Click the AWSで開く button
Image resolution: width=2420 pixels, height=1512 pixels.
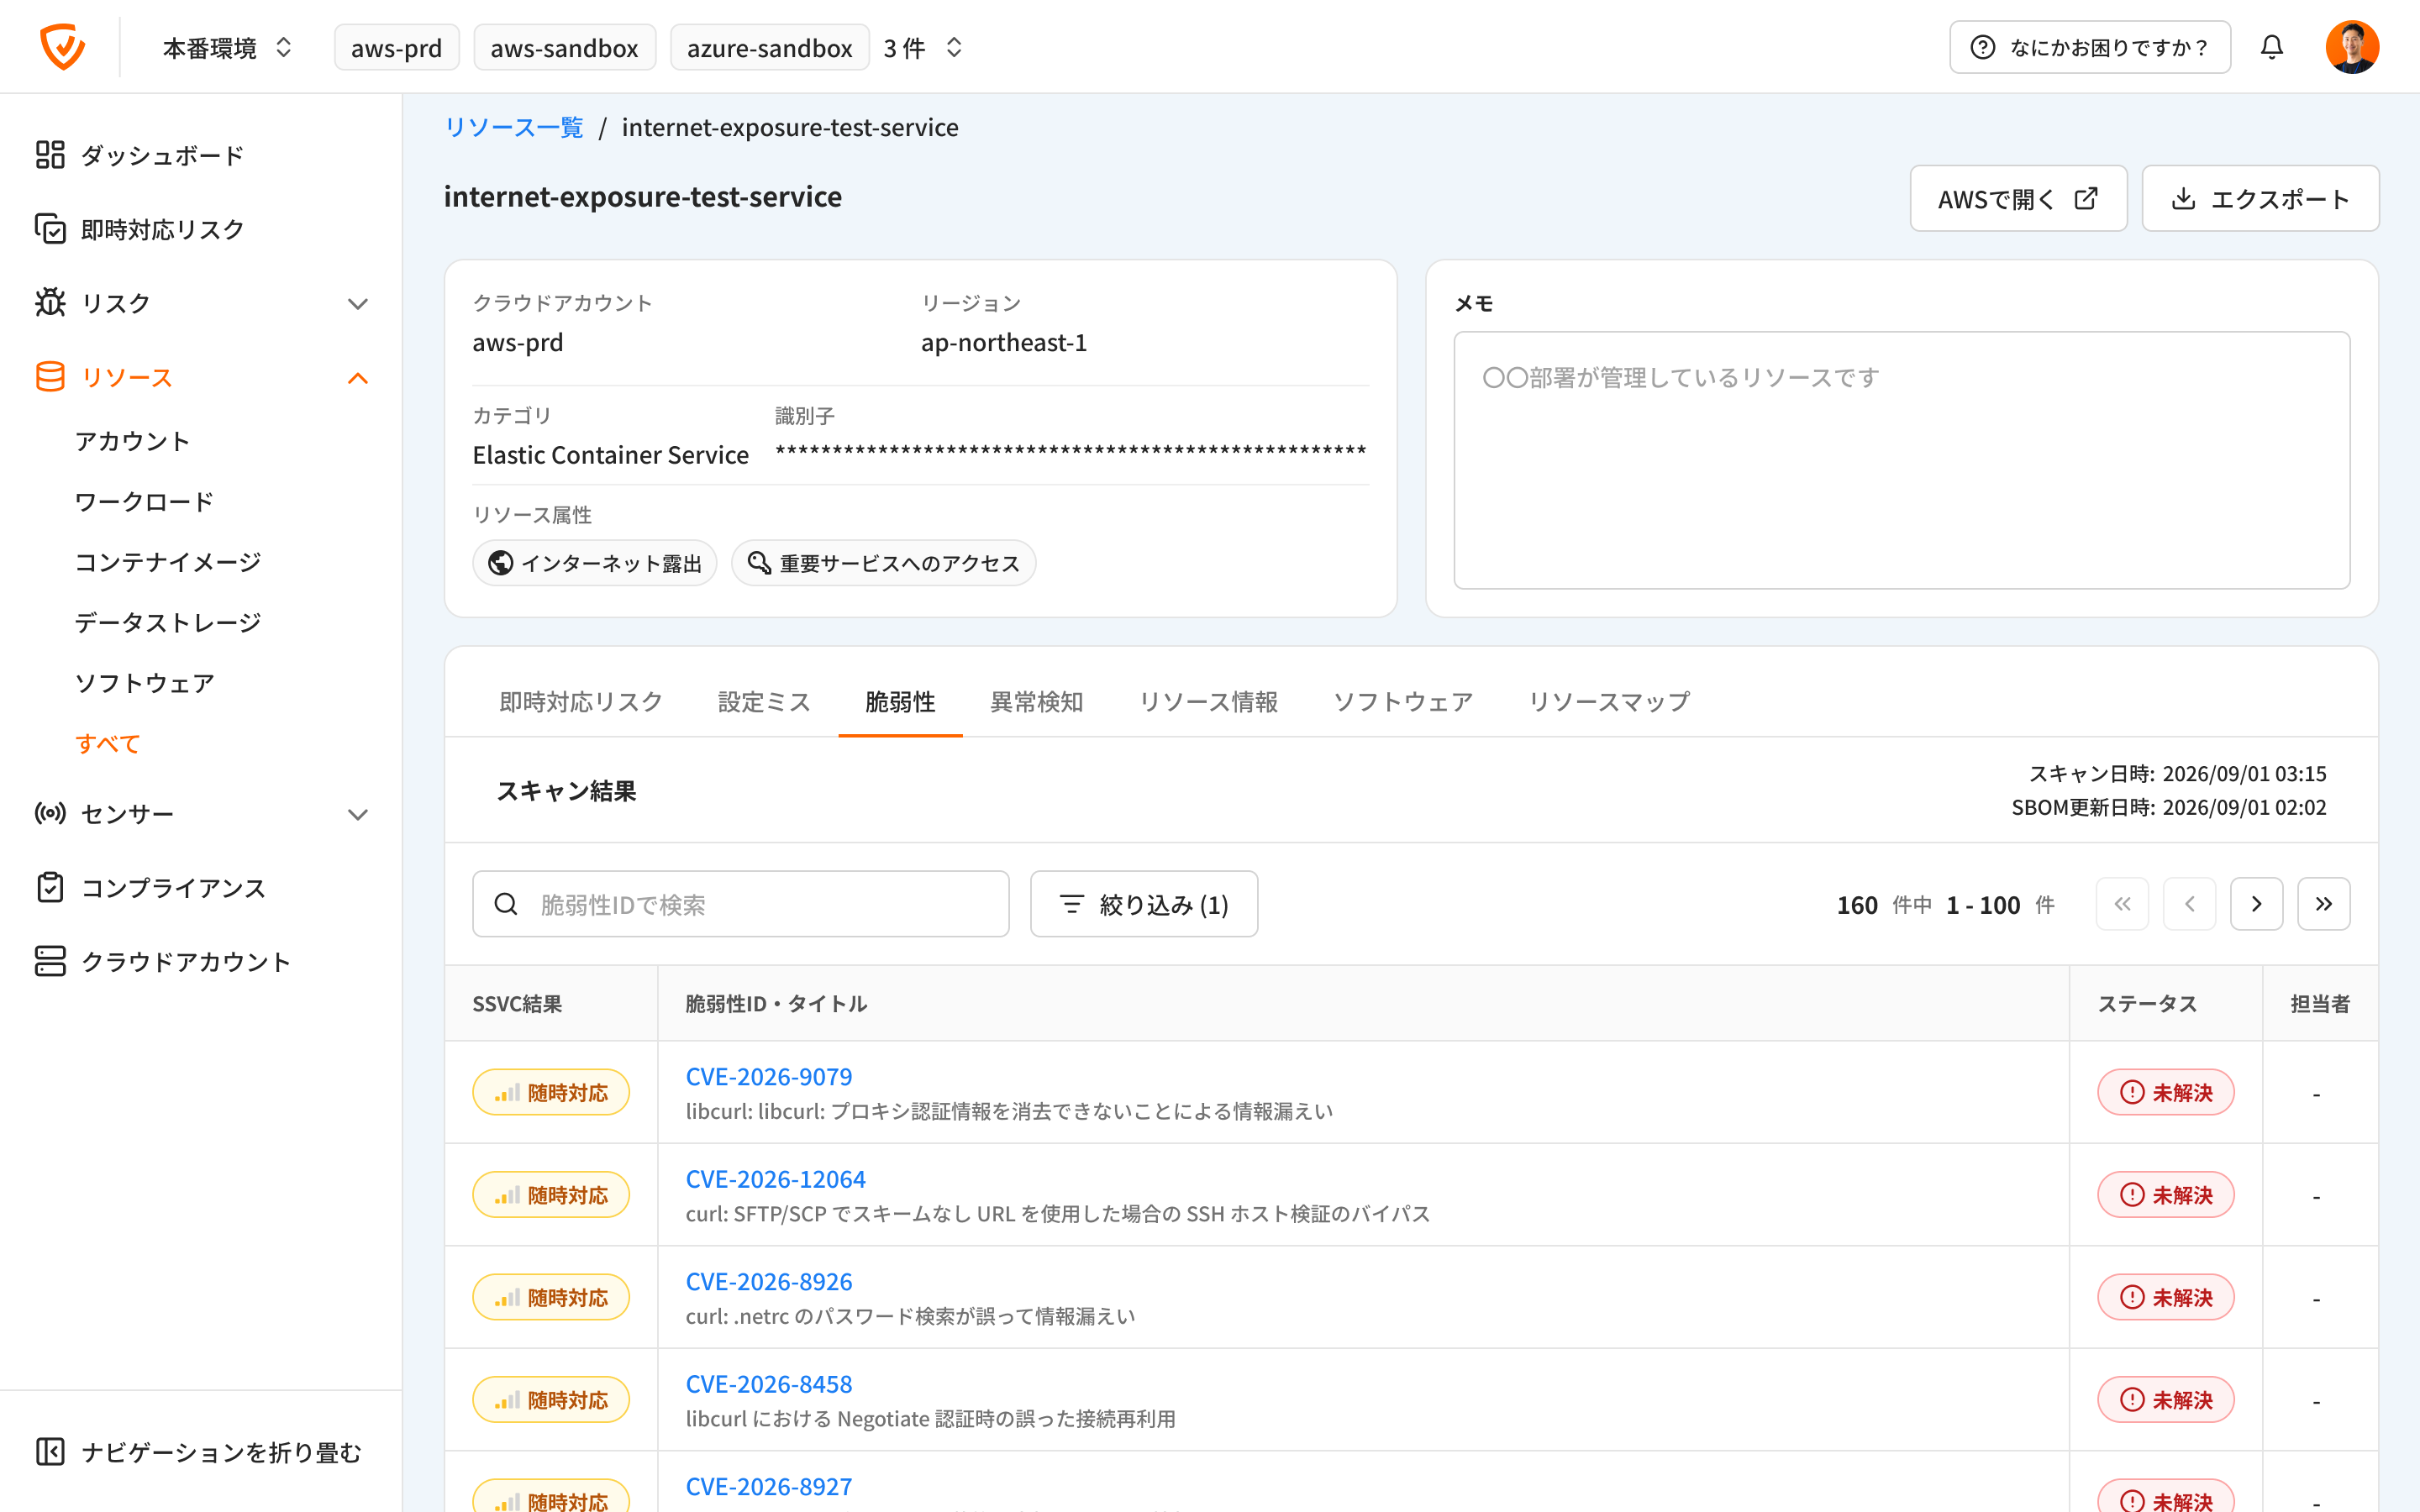coord(2018,198)
